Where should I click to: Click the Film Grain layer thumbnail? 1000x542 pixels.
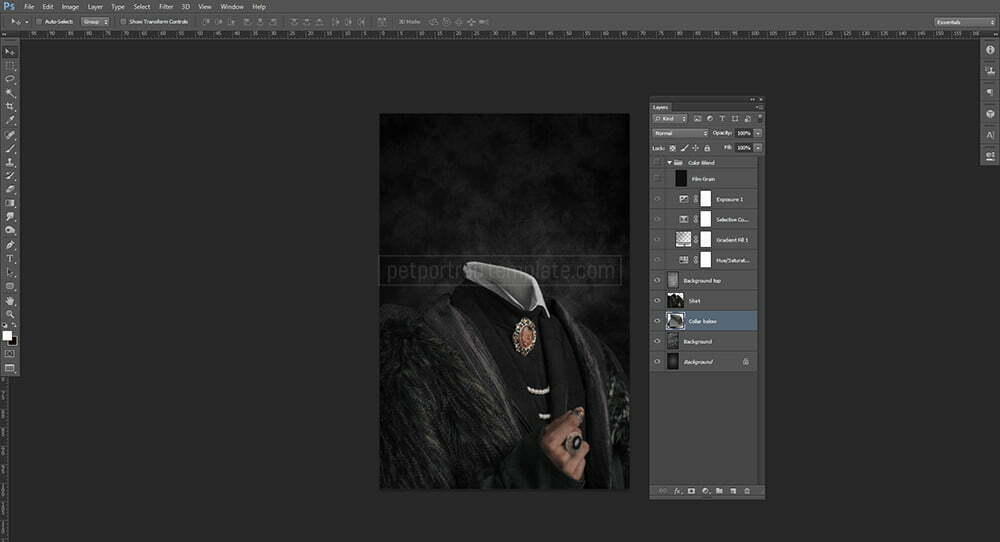(x=680, y=178)
